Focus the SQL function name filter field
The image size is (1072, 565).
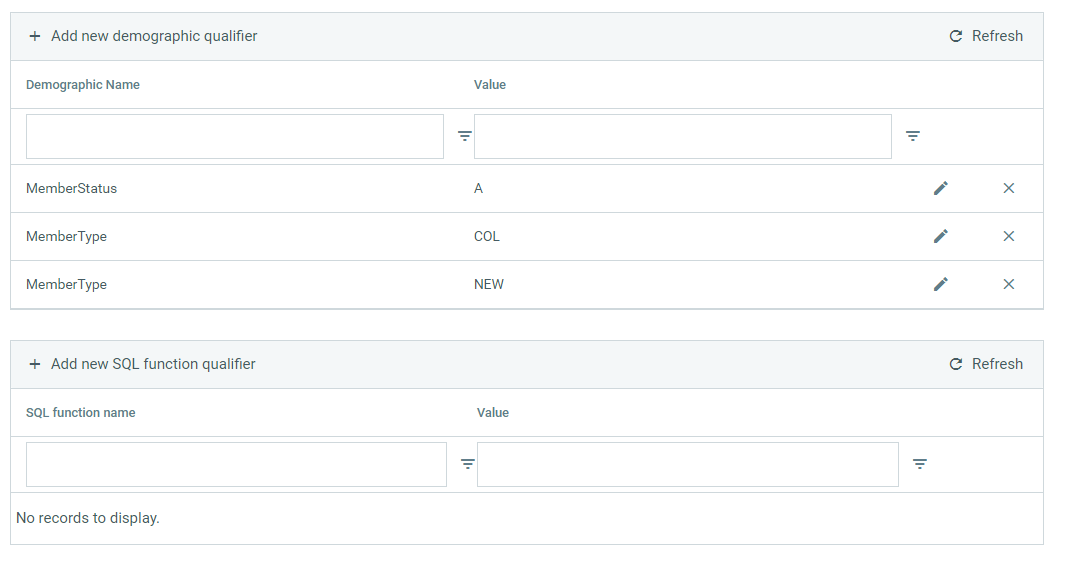(236, 464)
